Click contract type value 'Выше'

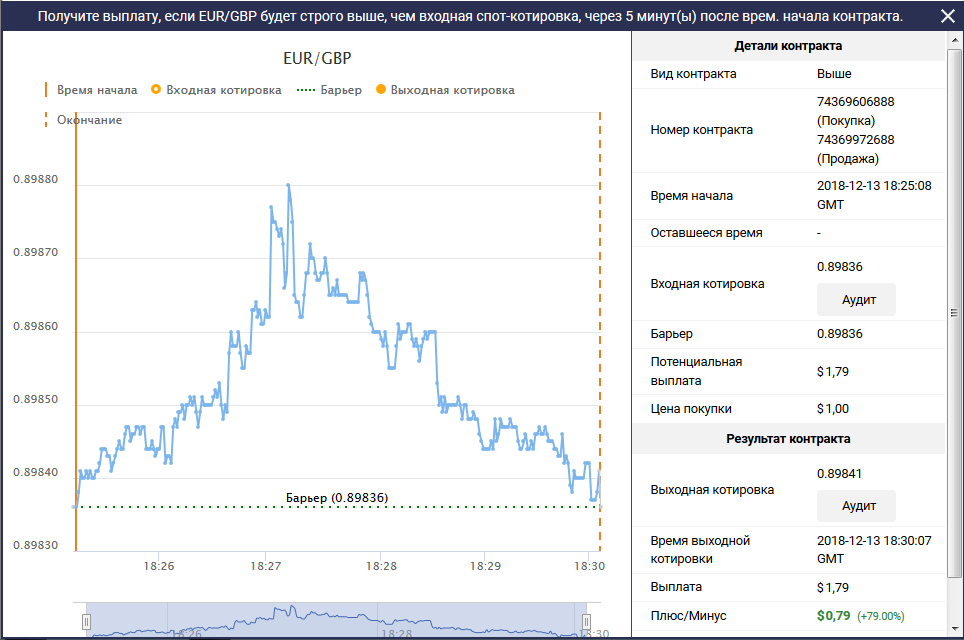(x=834, y=74)
